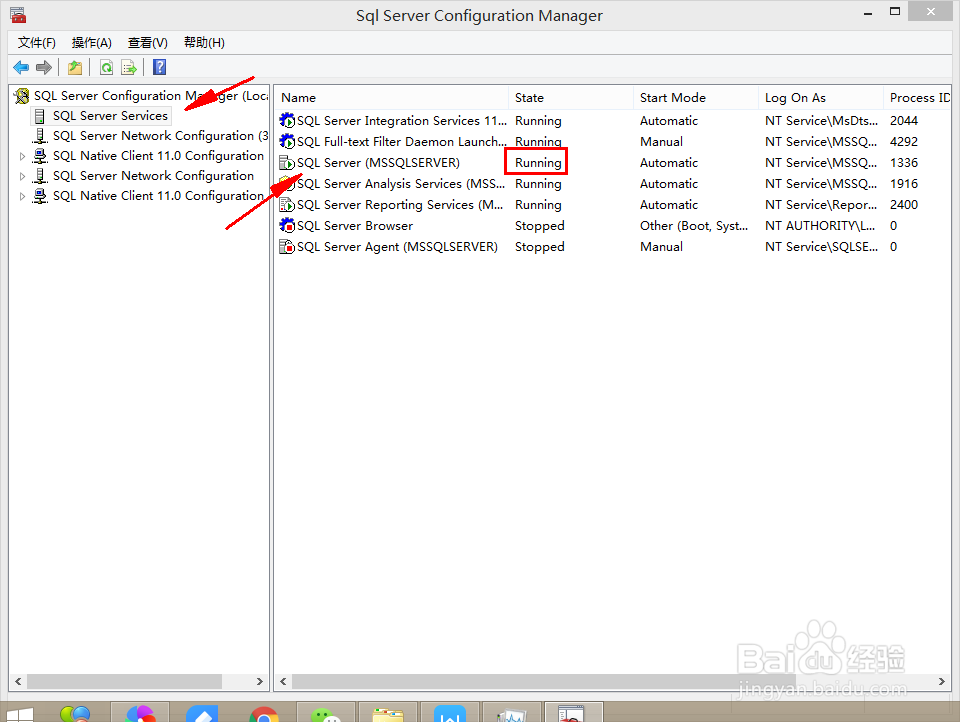Image resolution: width=960 pixels, height=722 pixels.
Task: Click the Process ID value 1916
Action: [904, 184]
